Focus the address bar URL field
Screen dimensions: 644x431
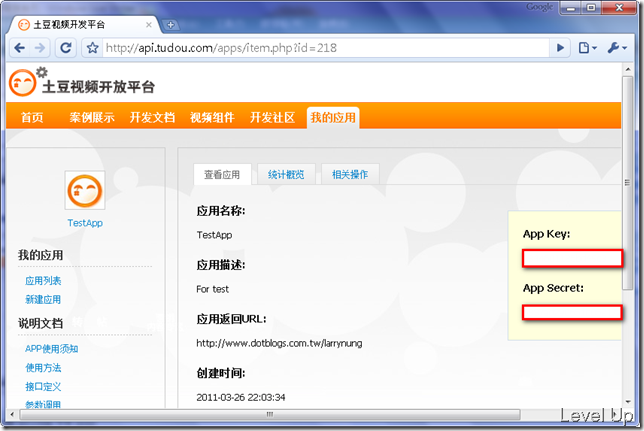point(325,48)
